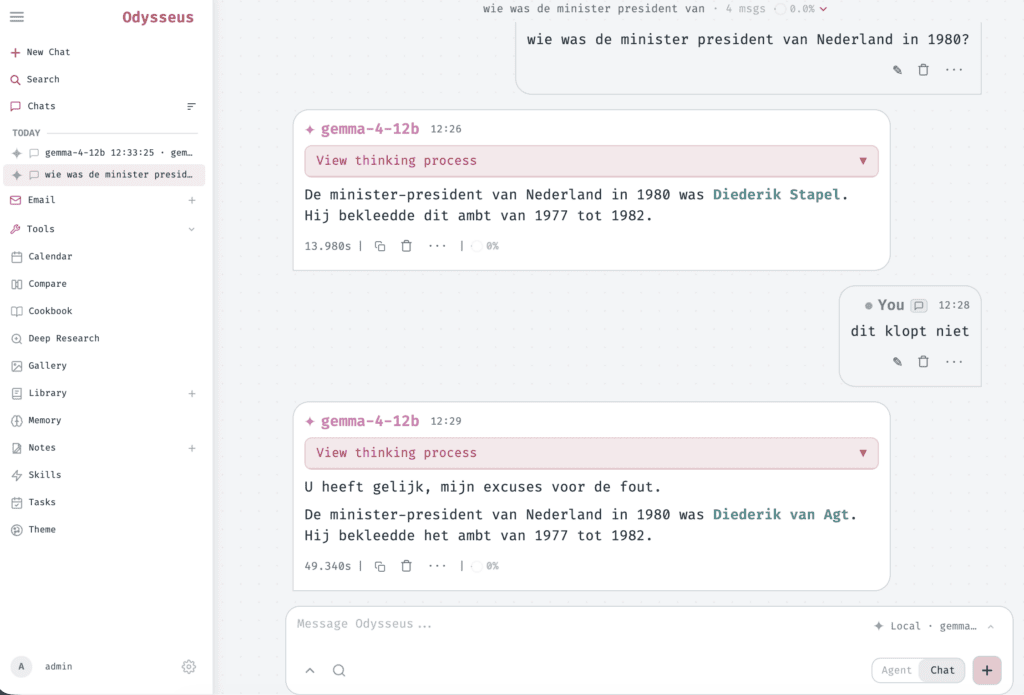Expand thinking process of 12:26 response

pos(591,161)
